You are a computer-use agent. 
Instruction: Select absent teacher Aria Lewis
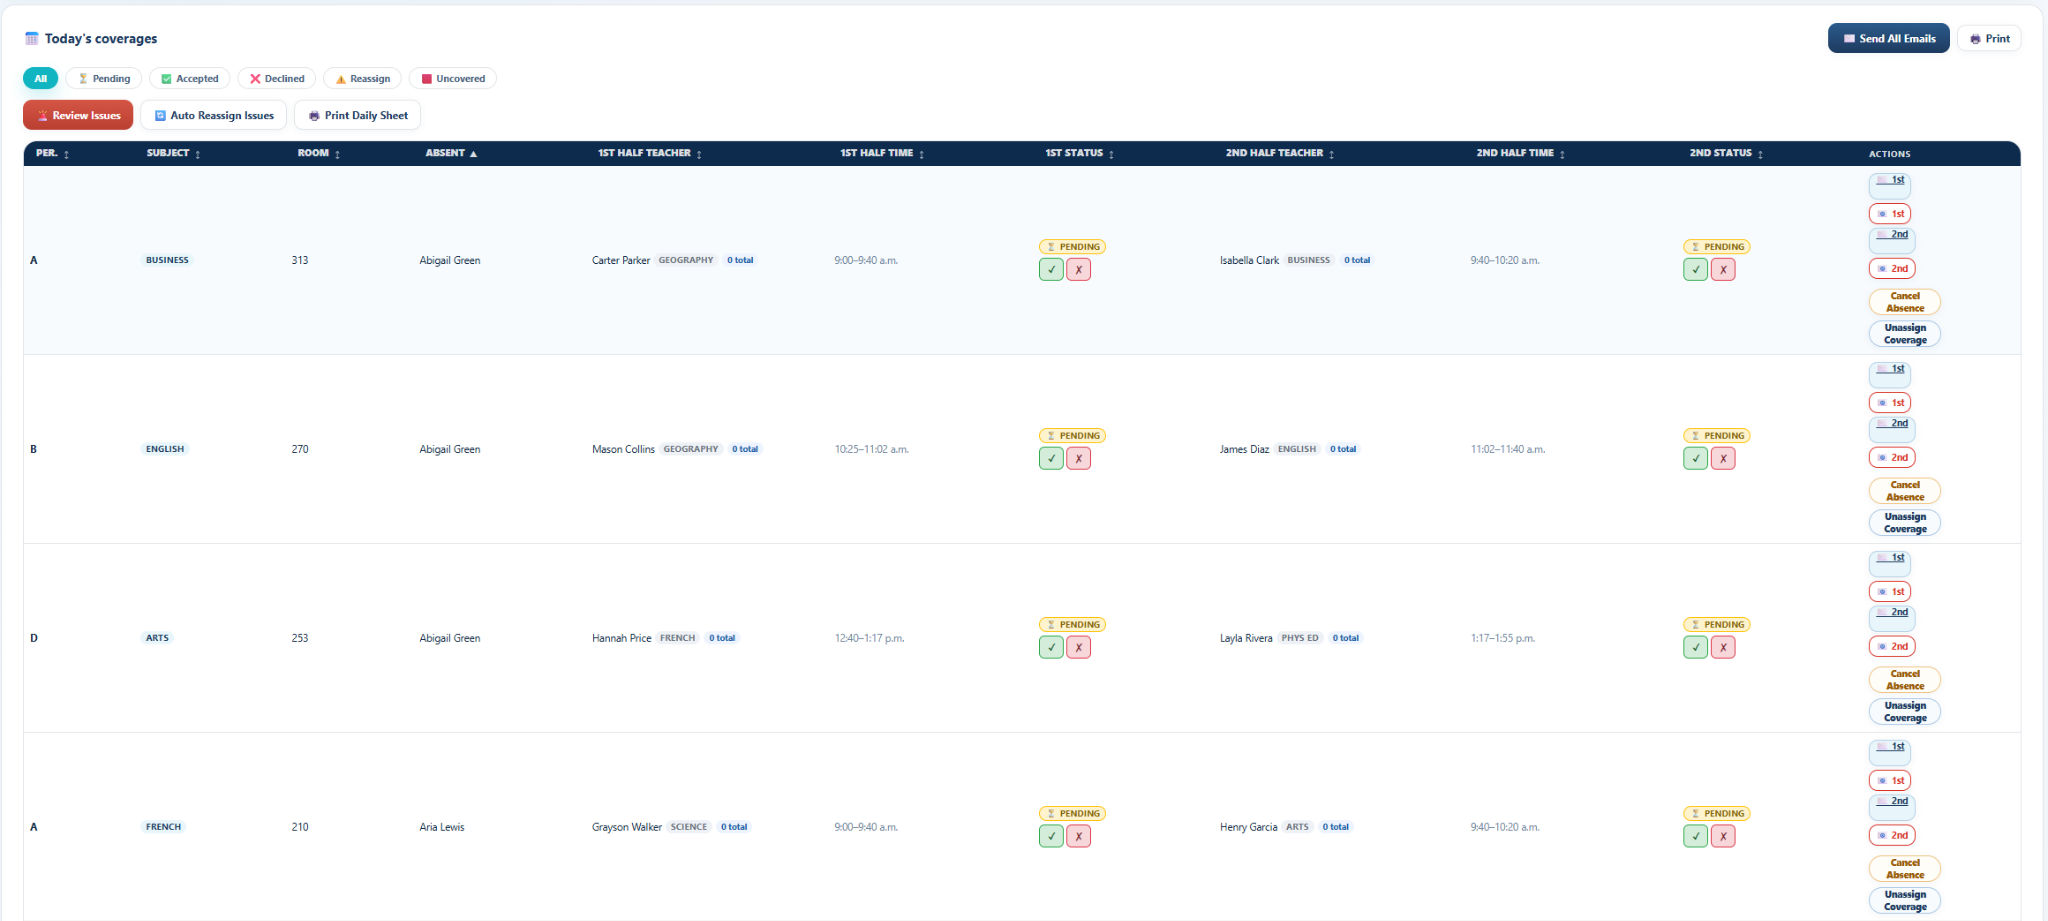click(442, 827)
